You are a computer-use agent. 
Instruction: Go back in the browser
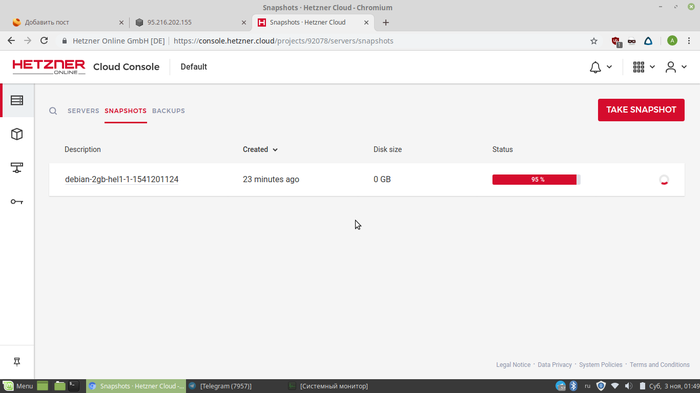pos(11,41)
